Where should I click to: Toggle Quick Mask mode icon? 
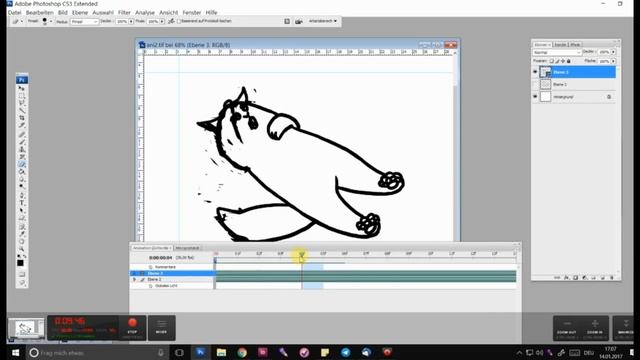point(22,274)
